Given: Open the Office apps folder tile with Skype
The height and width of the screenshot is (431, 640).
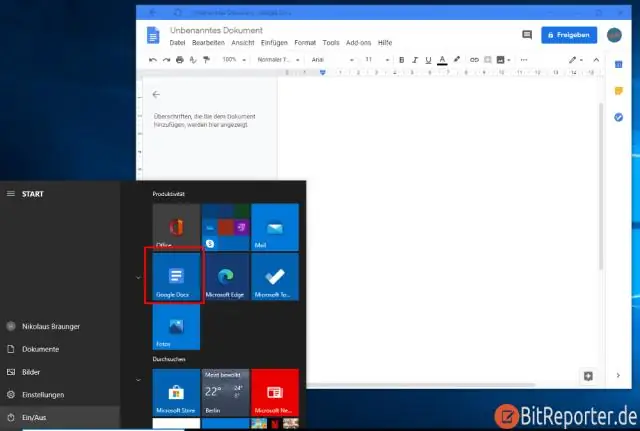Looking at the screenshot, I should tap(225, 227).
